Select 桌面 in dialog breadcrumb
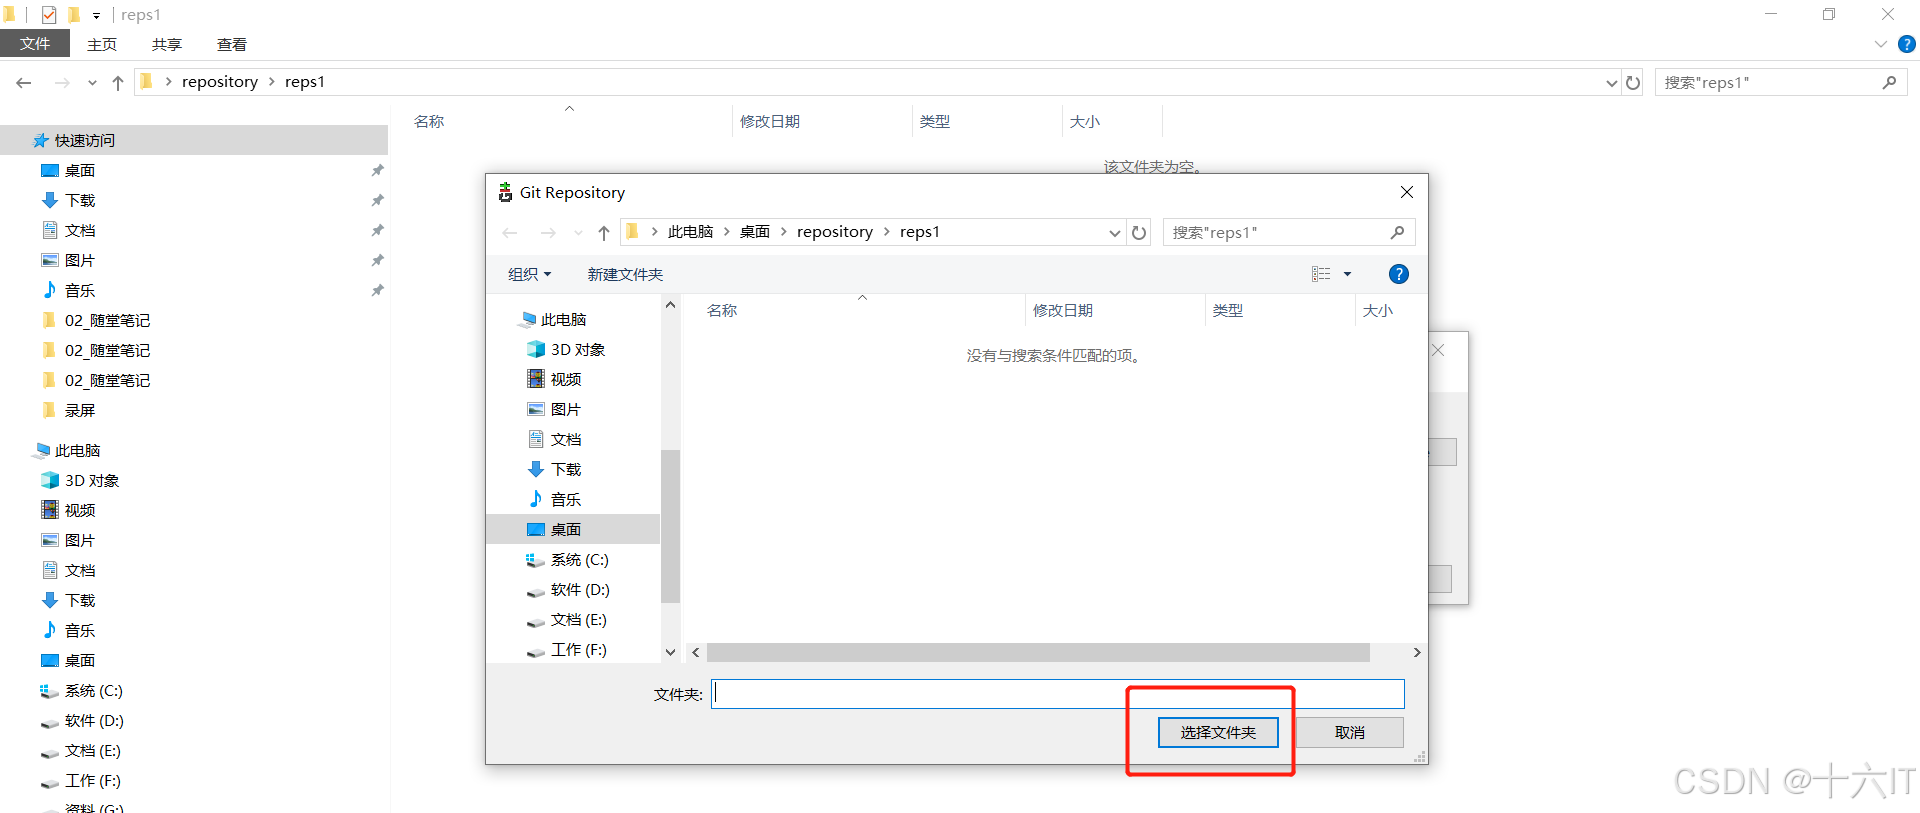 point(755,232)
